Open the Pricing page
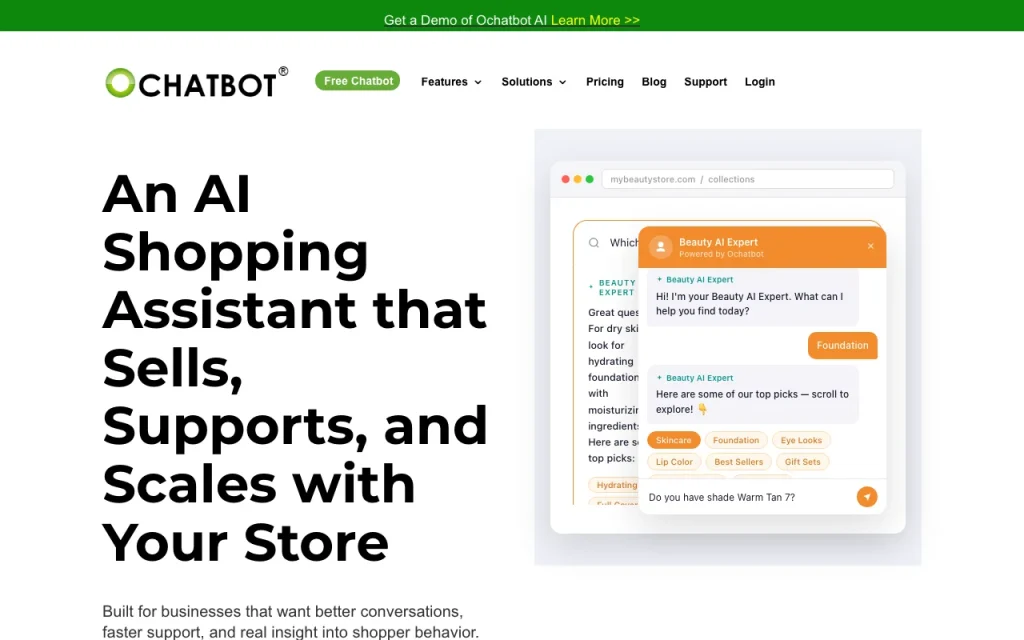The height and width of the screenshot is (640, 1024). 605,82
